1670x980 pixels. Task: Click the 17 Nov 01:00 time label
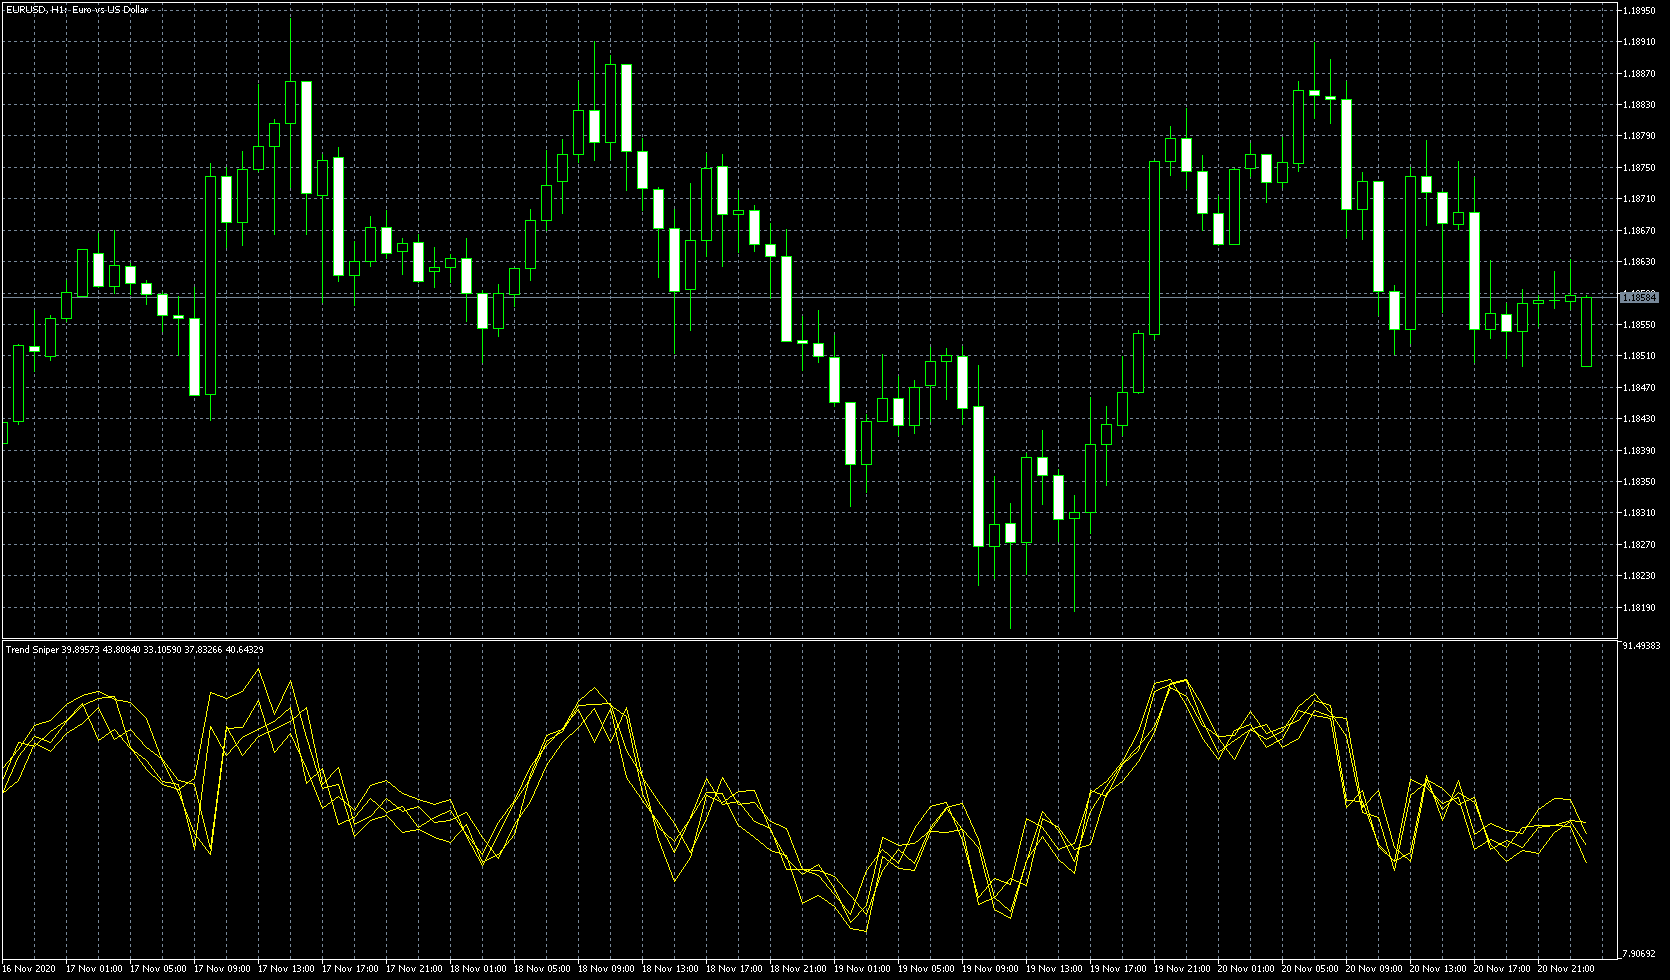(x=94, y=969)
